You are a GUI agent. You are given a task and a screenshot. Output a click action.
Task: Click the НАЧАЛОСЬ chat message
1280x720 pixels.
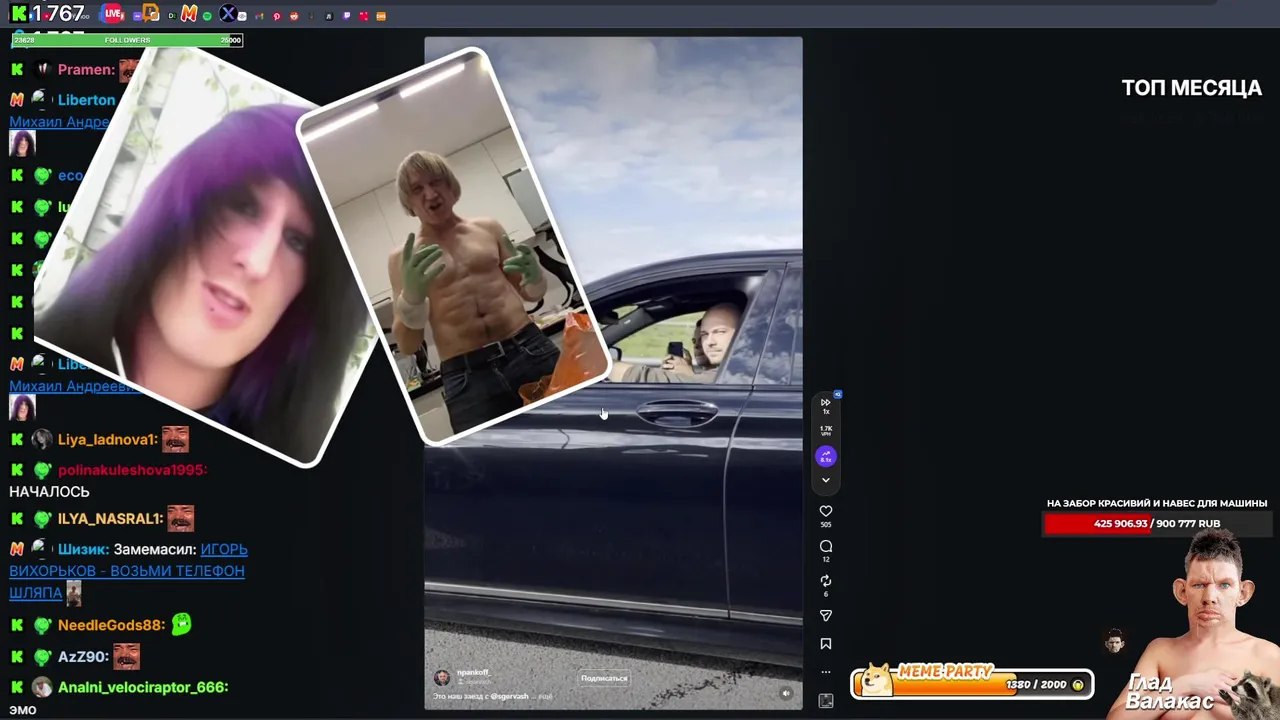coord(49,492)
